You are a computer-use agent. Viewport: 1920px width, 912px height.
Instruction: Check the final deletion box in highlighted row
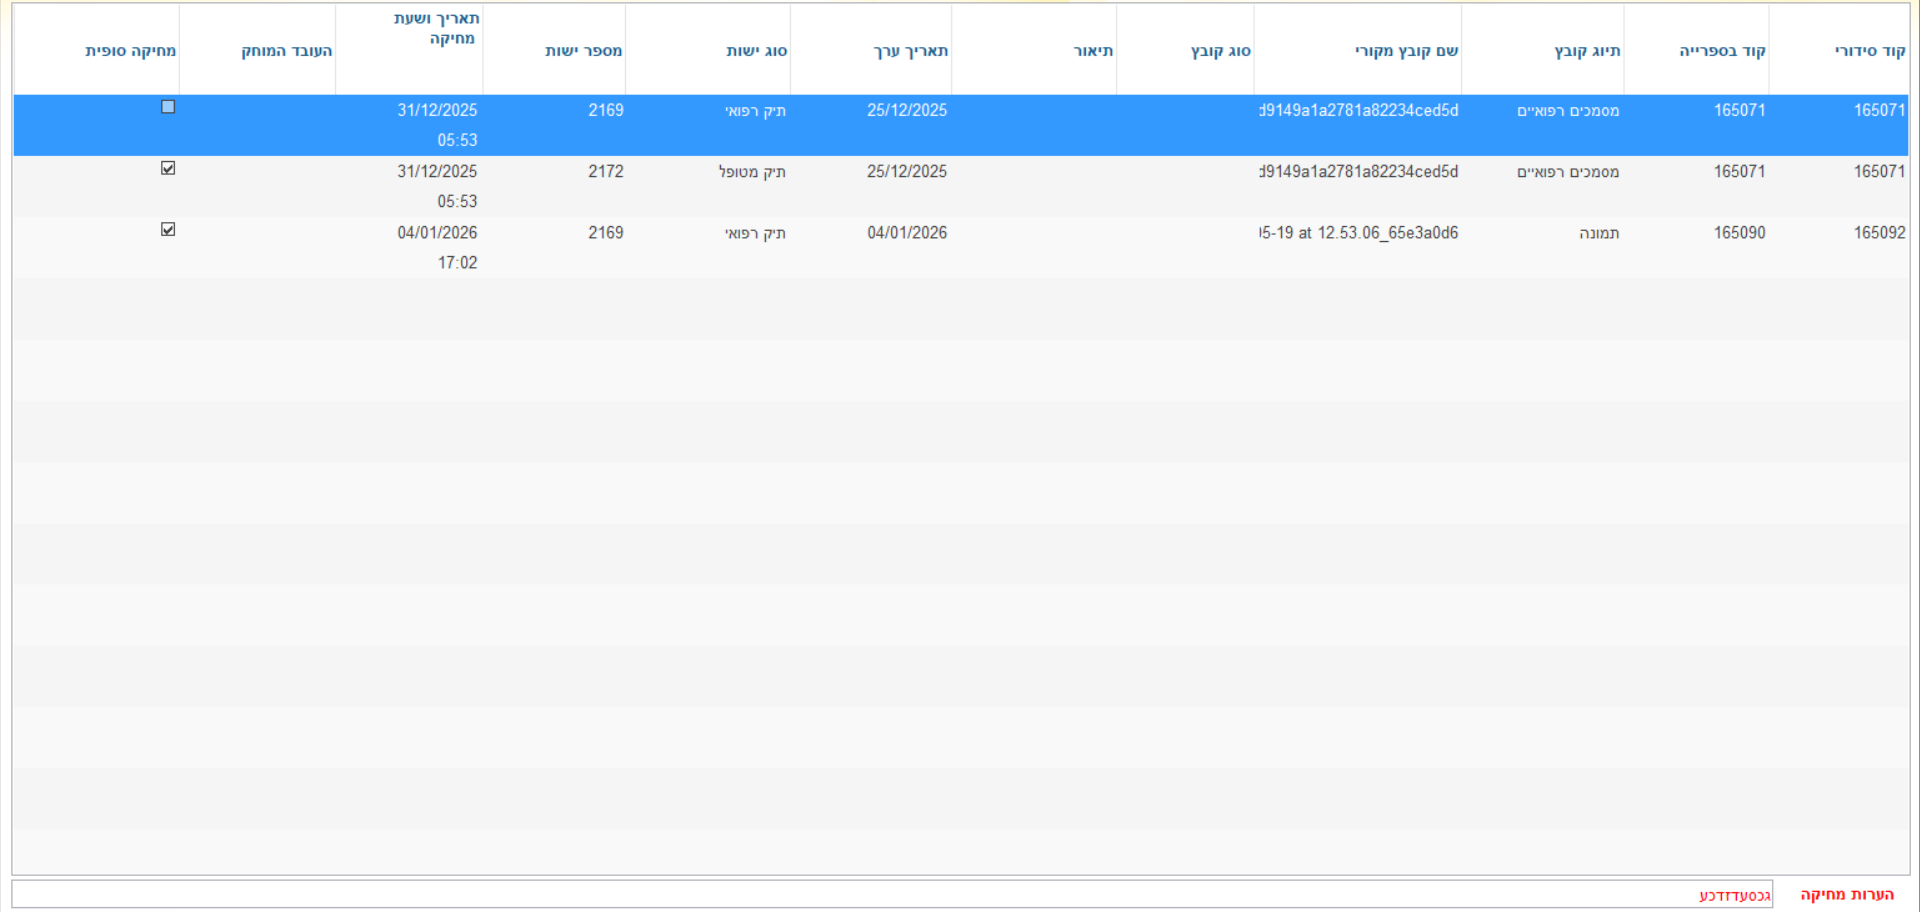pyautogui.click(x=168, y=107)
